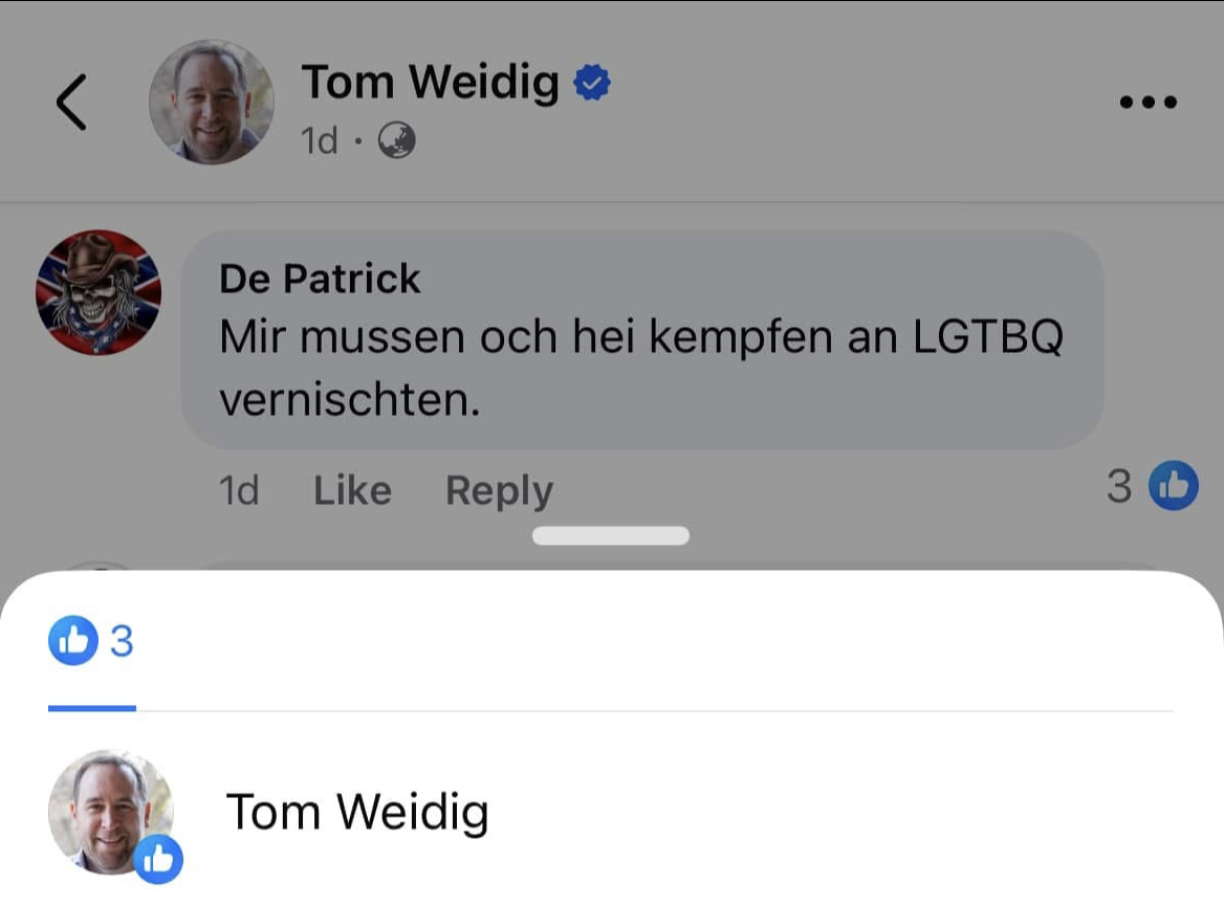The image size is (1224, 906).
Task: Click the bottom sheet drag handle
Action: [611, 536]
